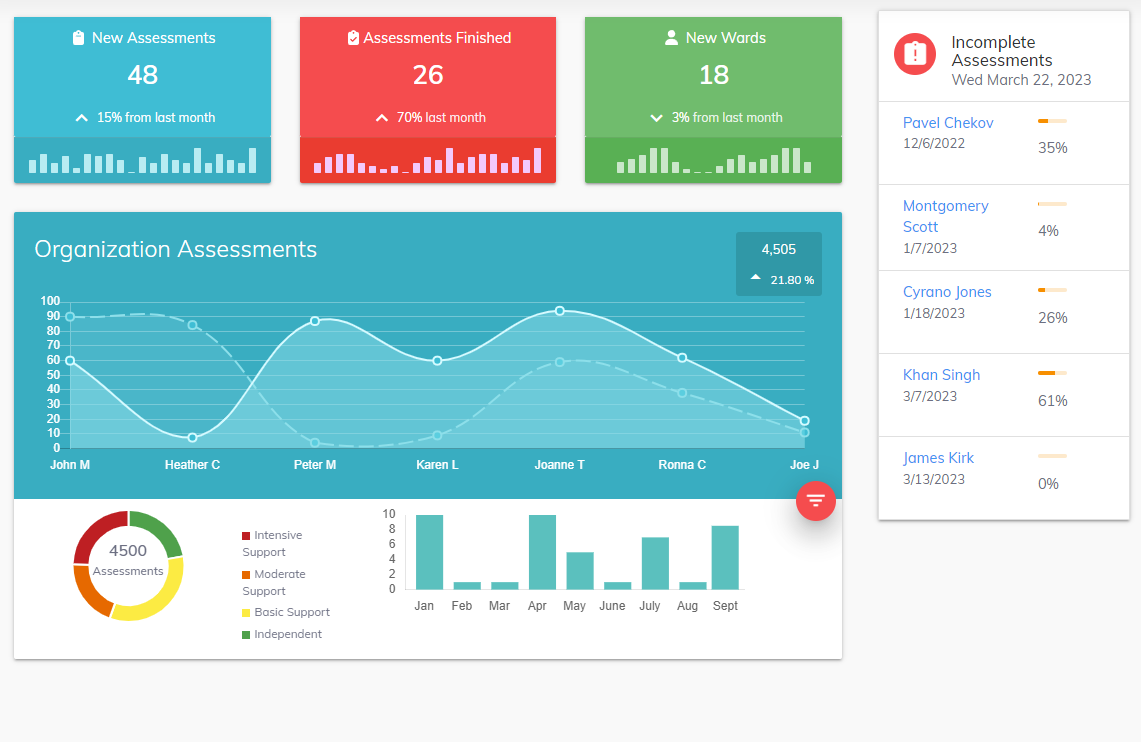Image resolution: width=1141 pixels, height=742 pixels.
Task: Click James Kirk's name link
Action: (x=938, y=458)
